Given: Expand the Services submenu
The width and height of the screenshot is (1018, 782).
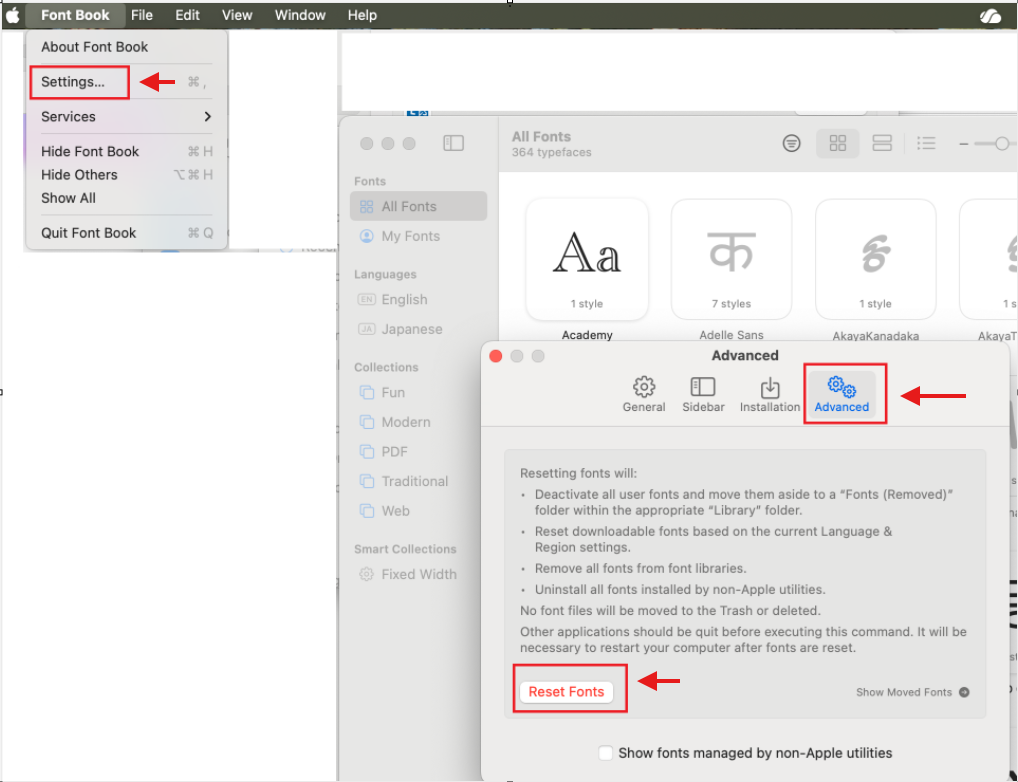Looking at the screenshot, I should point(127,116).
